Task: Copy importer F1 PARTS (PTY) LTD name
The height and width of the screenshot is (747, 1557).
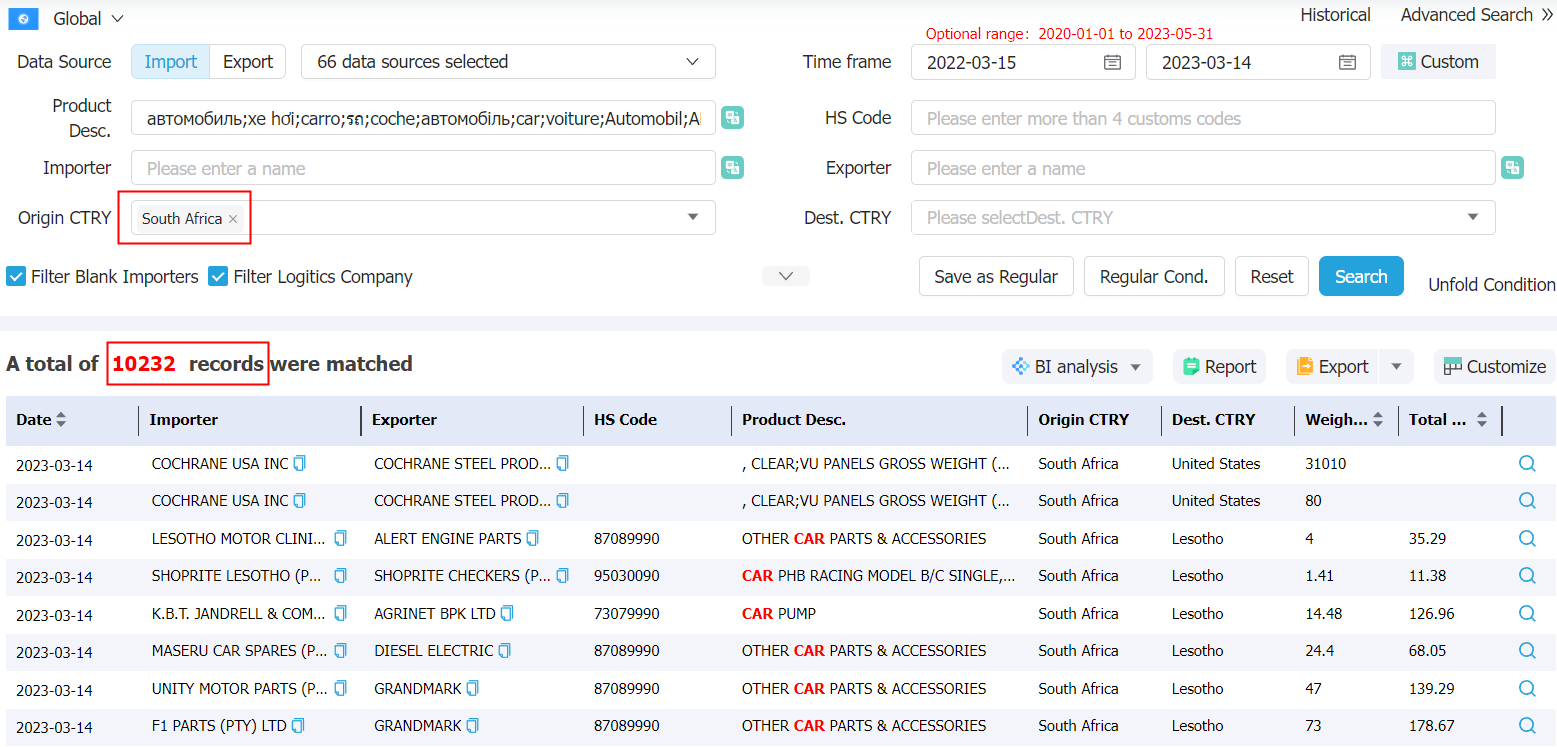Action: click(298, 726)
